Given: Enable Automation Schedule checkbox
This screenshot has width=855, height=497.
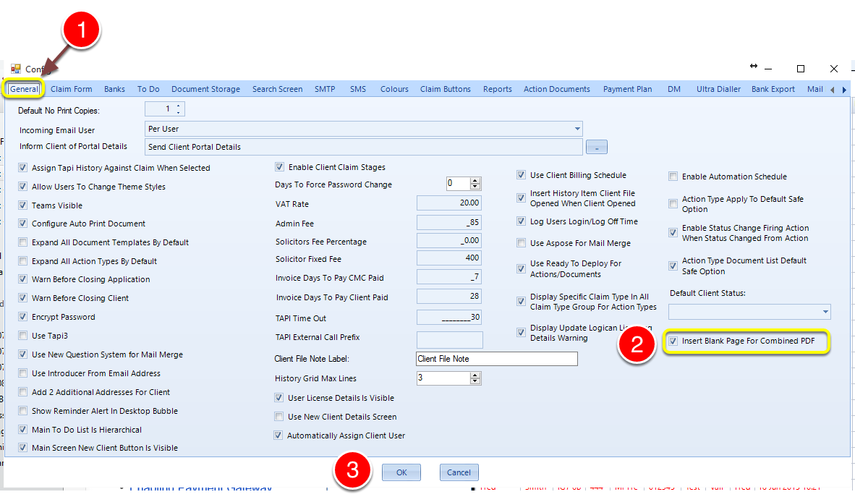Looking at the screenshot, I should [x=673, y=176].
